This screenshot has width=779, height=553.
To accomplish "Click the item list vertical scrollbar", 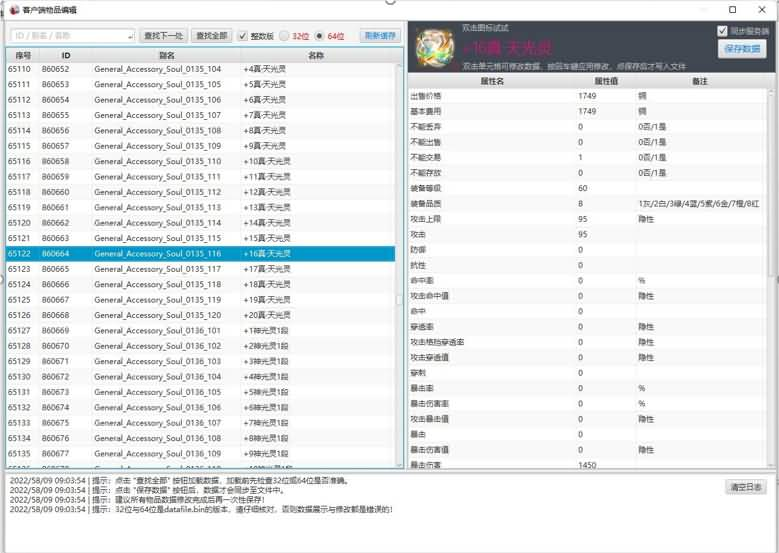I will click(x=400, y=250).
